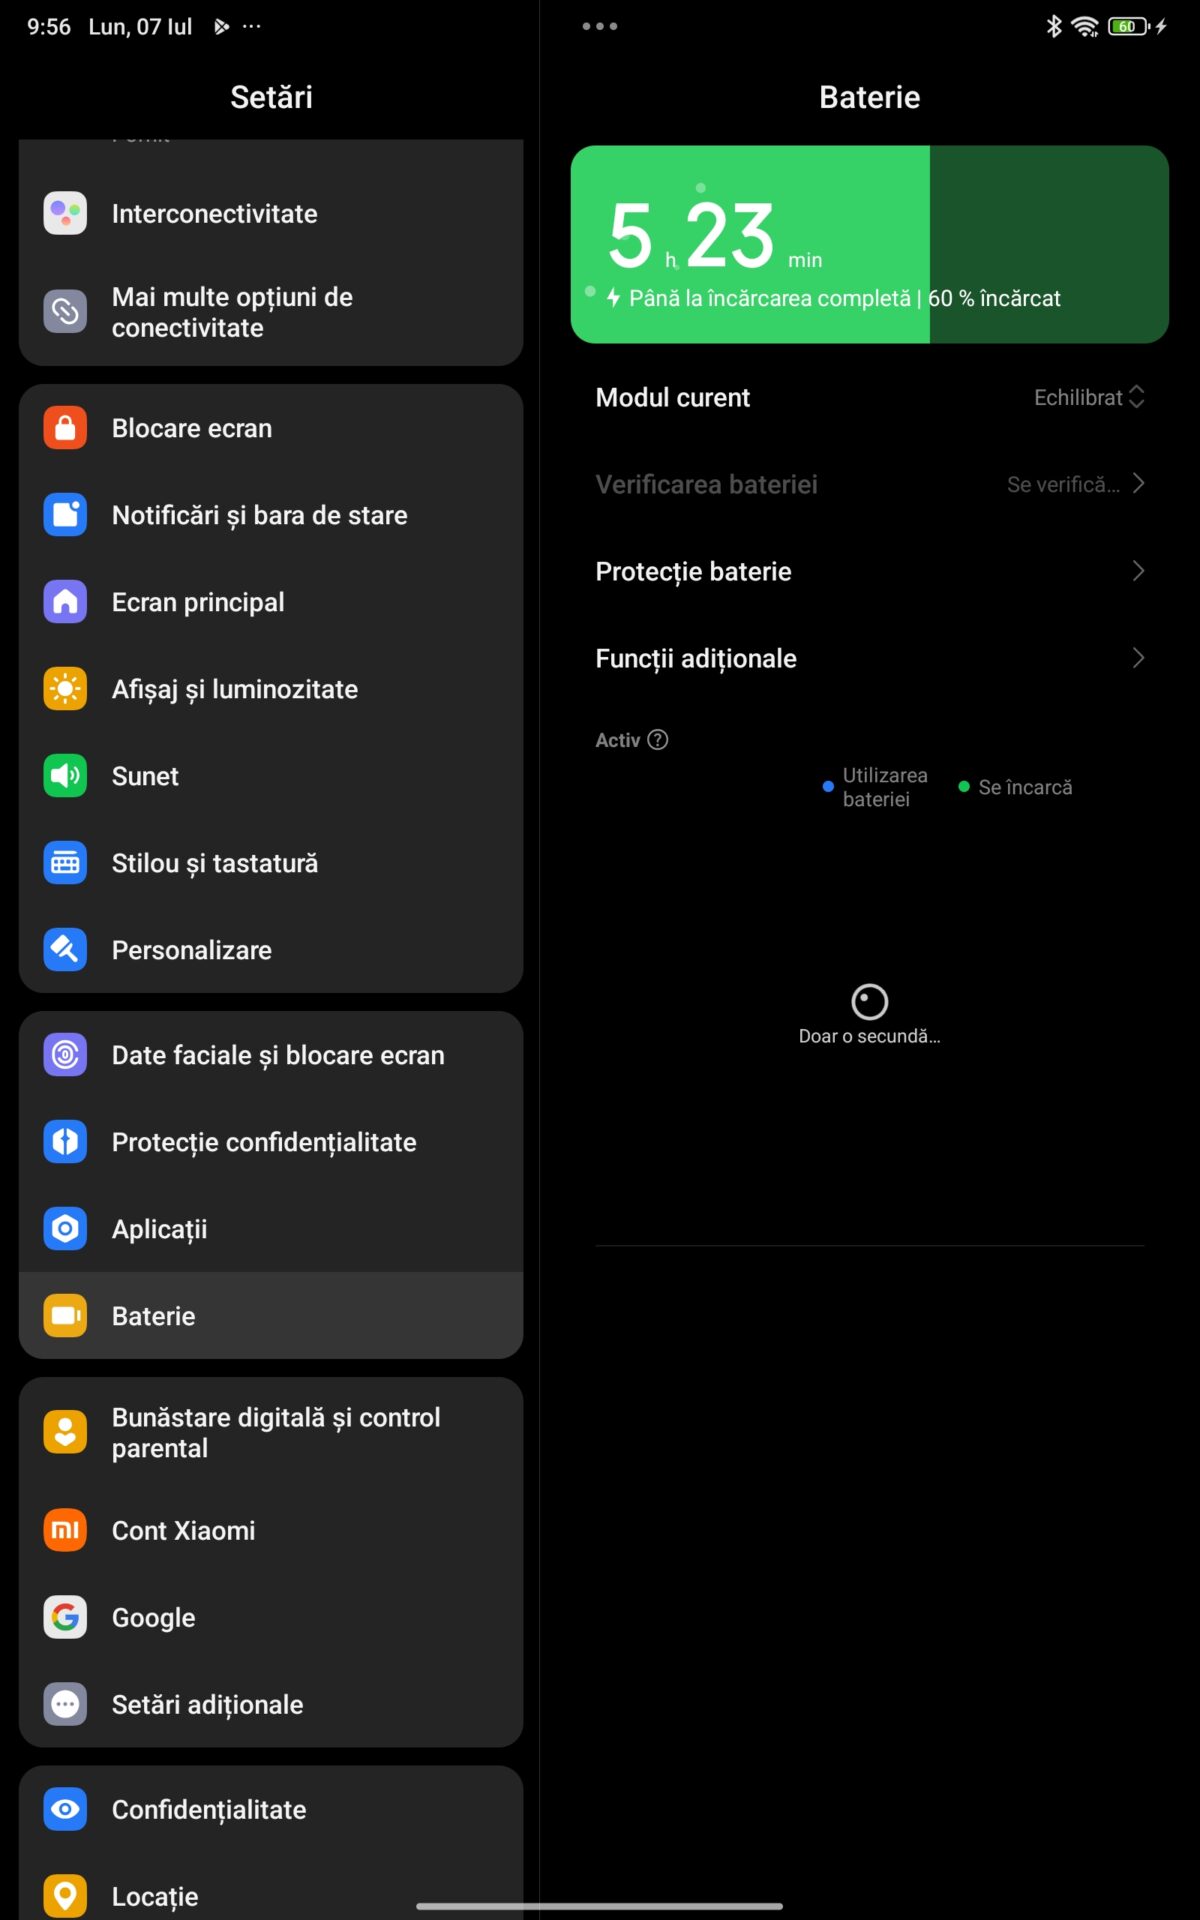The width and height of the screenshot is (1200, 1920).
Task: Tap the Afișaj și luminozitate sun icon
Action: [65, 689]
